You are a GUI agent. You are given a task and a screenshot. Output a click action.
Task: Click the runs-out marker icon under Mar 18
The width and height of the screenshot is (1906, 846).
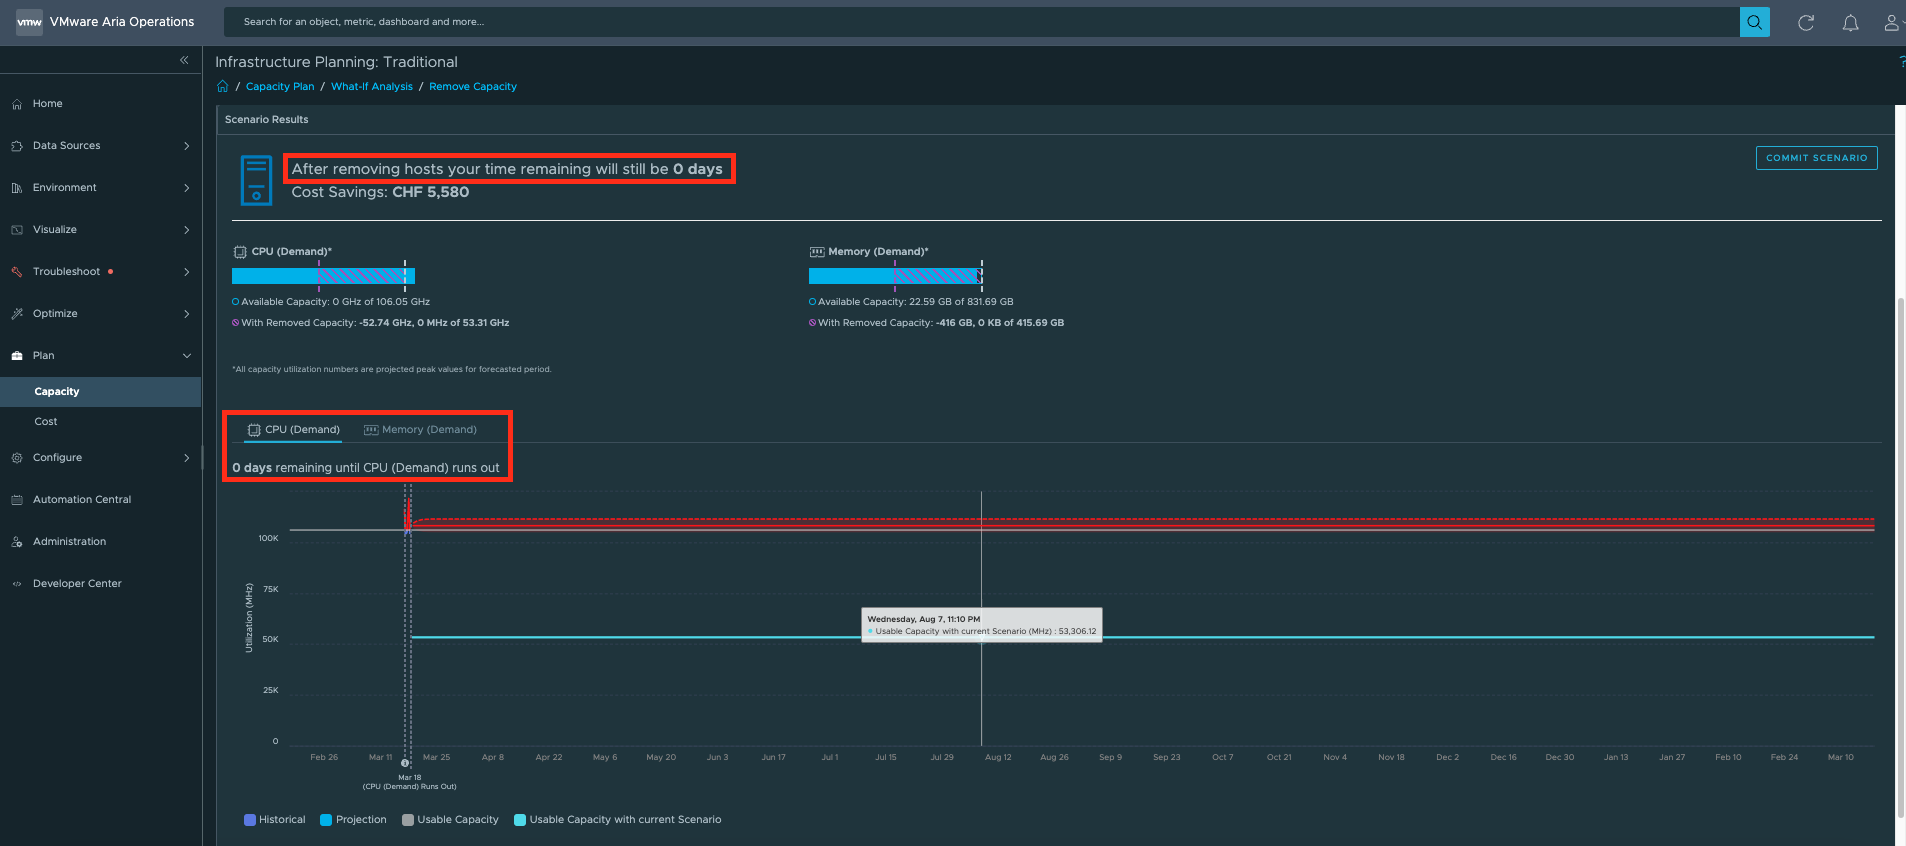405,764
